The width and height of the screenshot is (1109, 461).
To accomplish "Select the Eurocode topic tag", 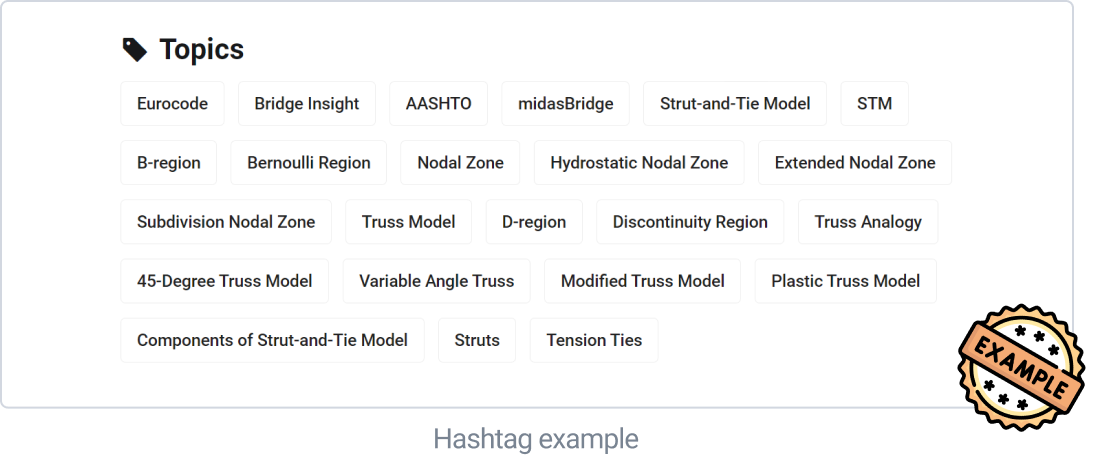I will coord(173,104).
